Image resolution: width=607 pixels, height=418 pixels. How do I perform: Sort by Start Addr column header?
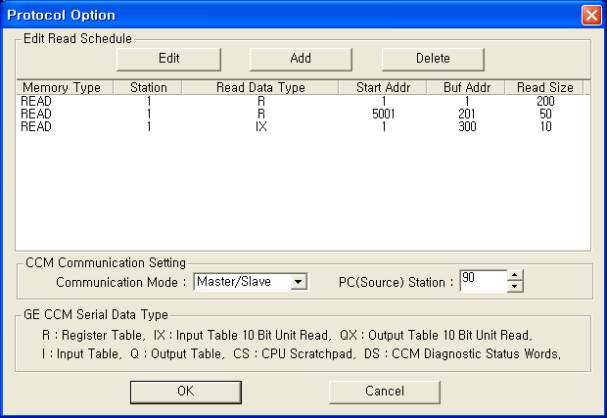click(382, 88)
